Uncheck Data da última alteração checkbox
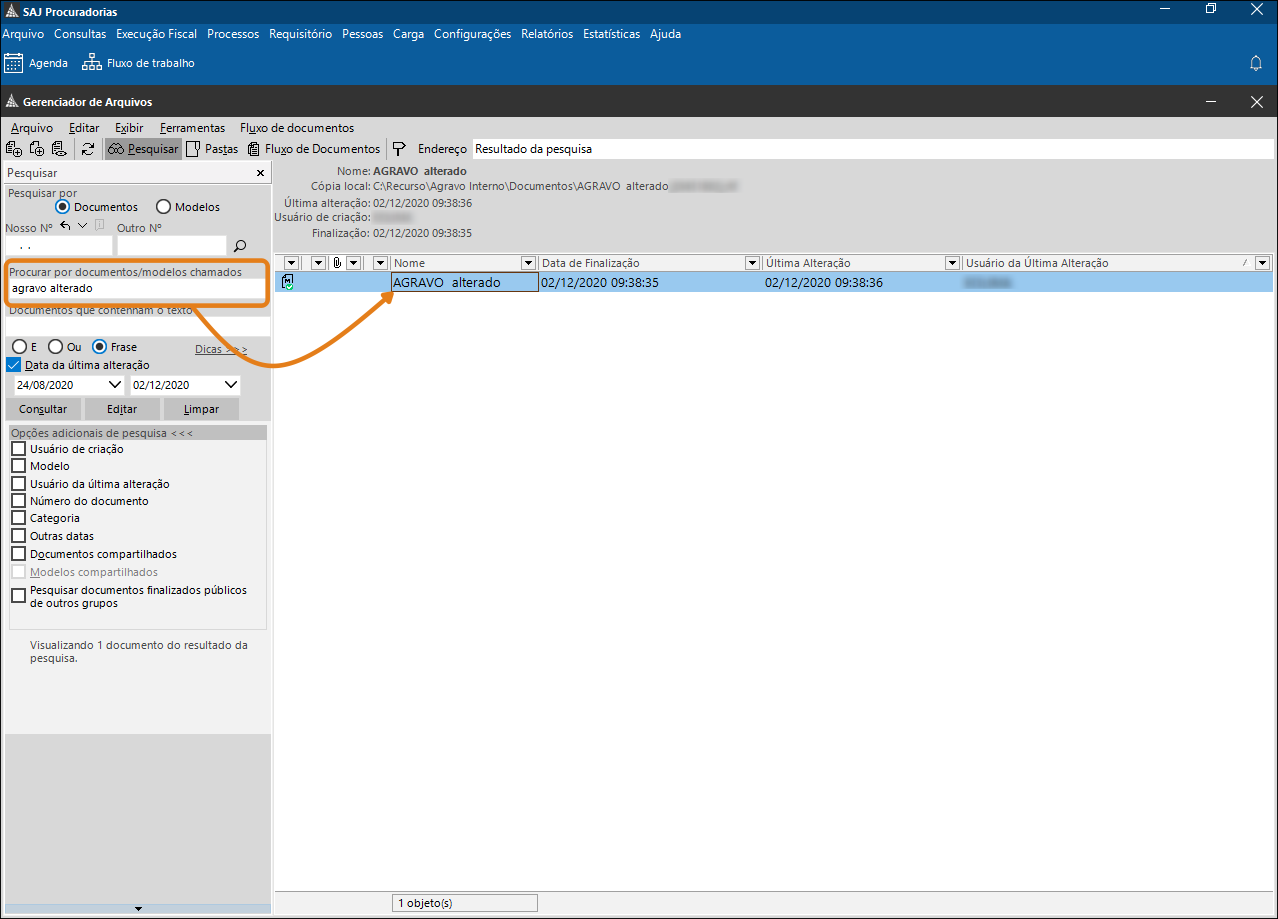1278x919 pixels. (14, 365)
